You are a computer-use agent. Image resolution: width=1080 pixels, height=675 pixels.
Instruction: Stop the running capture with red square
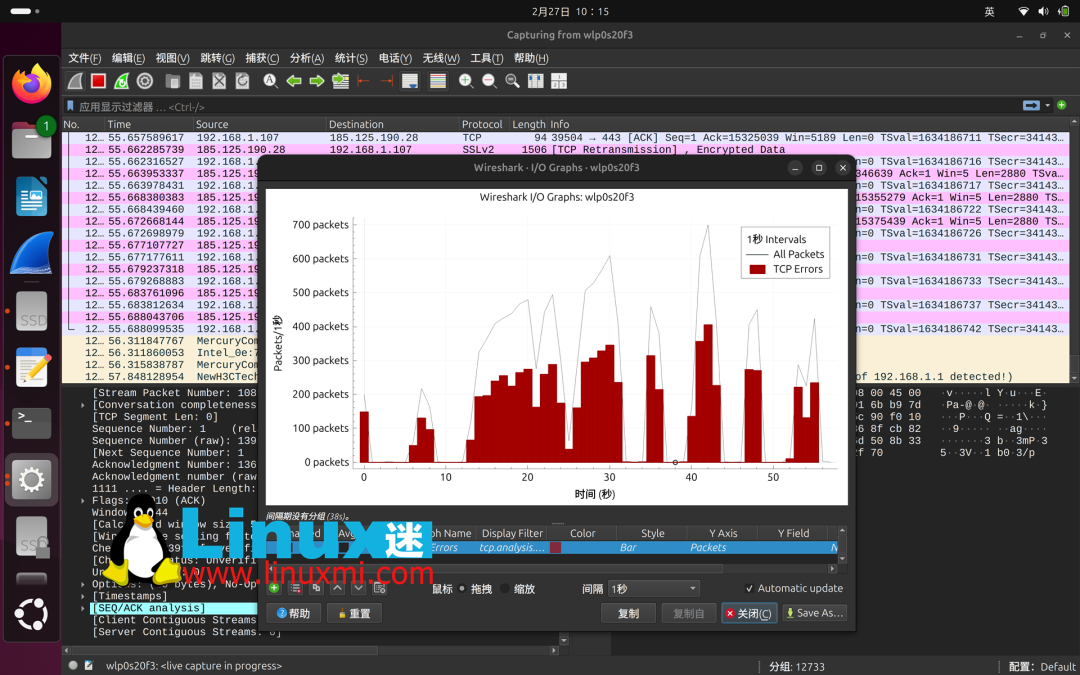[x=98, y=81]
